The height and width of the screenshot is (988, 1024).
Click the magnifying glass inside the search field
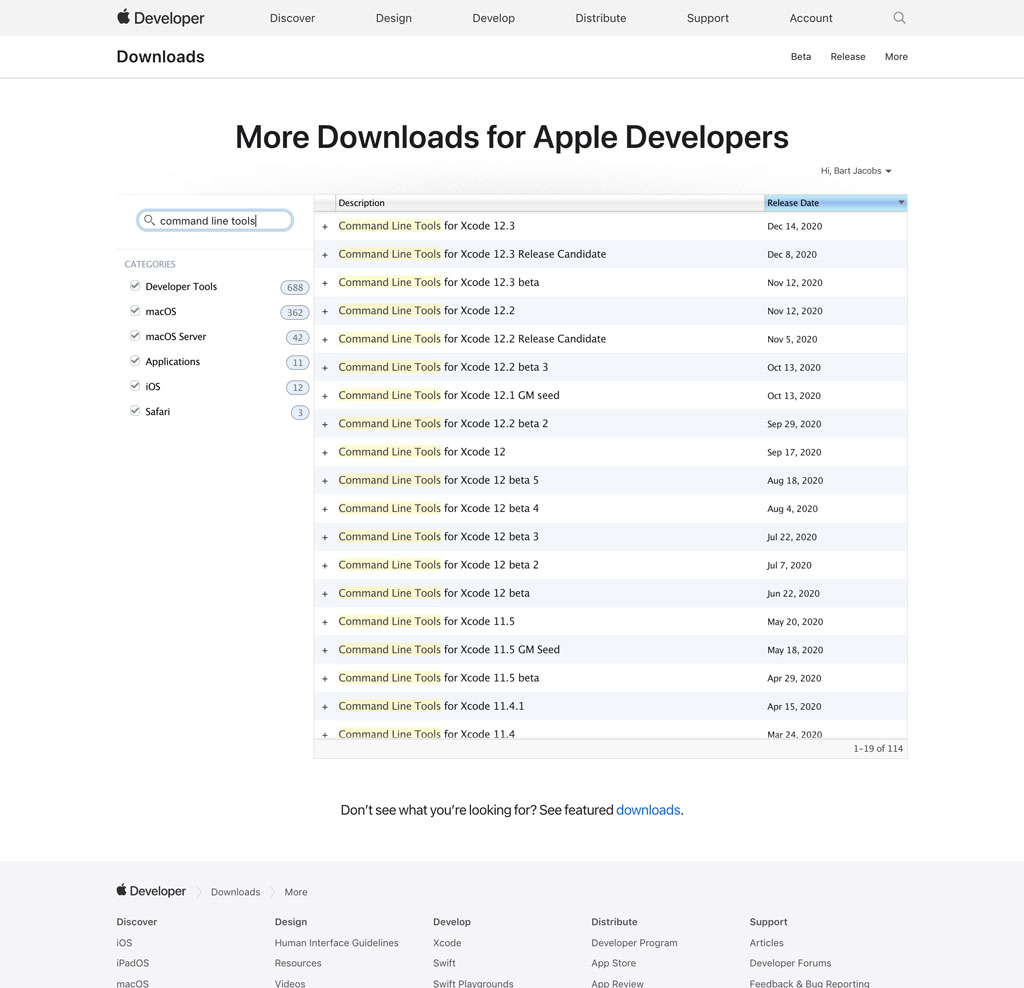pos(148,220)
